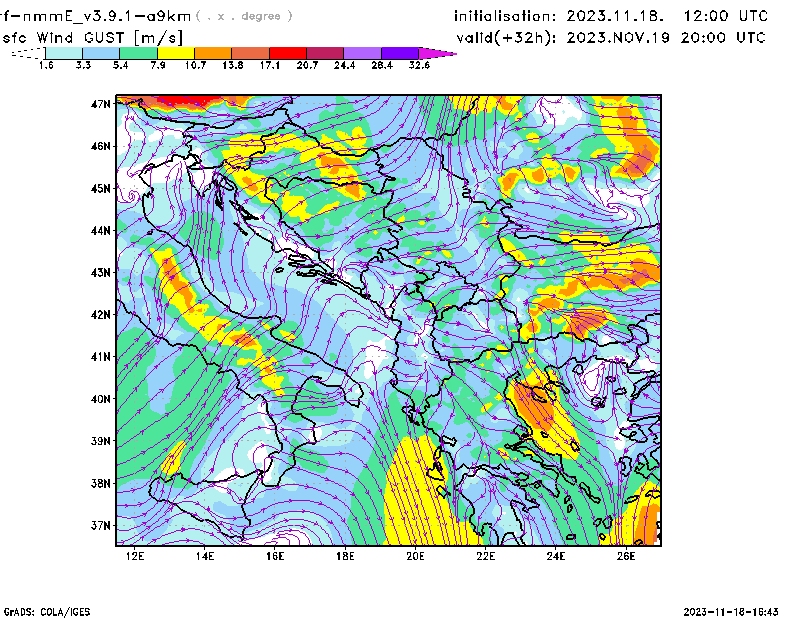Image resolution: width=800 pixels, height=618 pixels.
Task: Click the light blue 3.3–5.4 legend swatch
Action: tap(101, 53)
